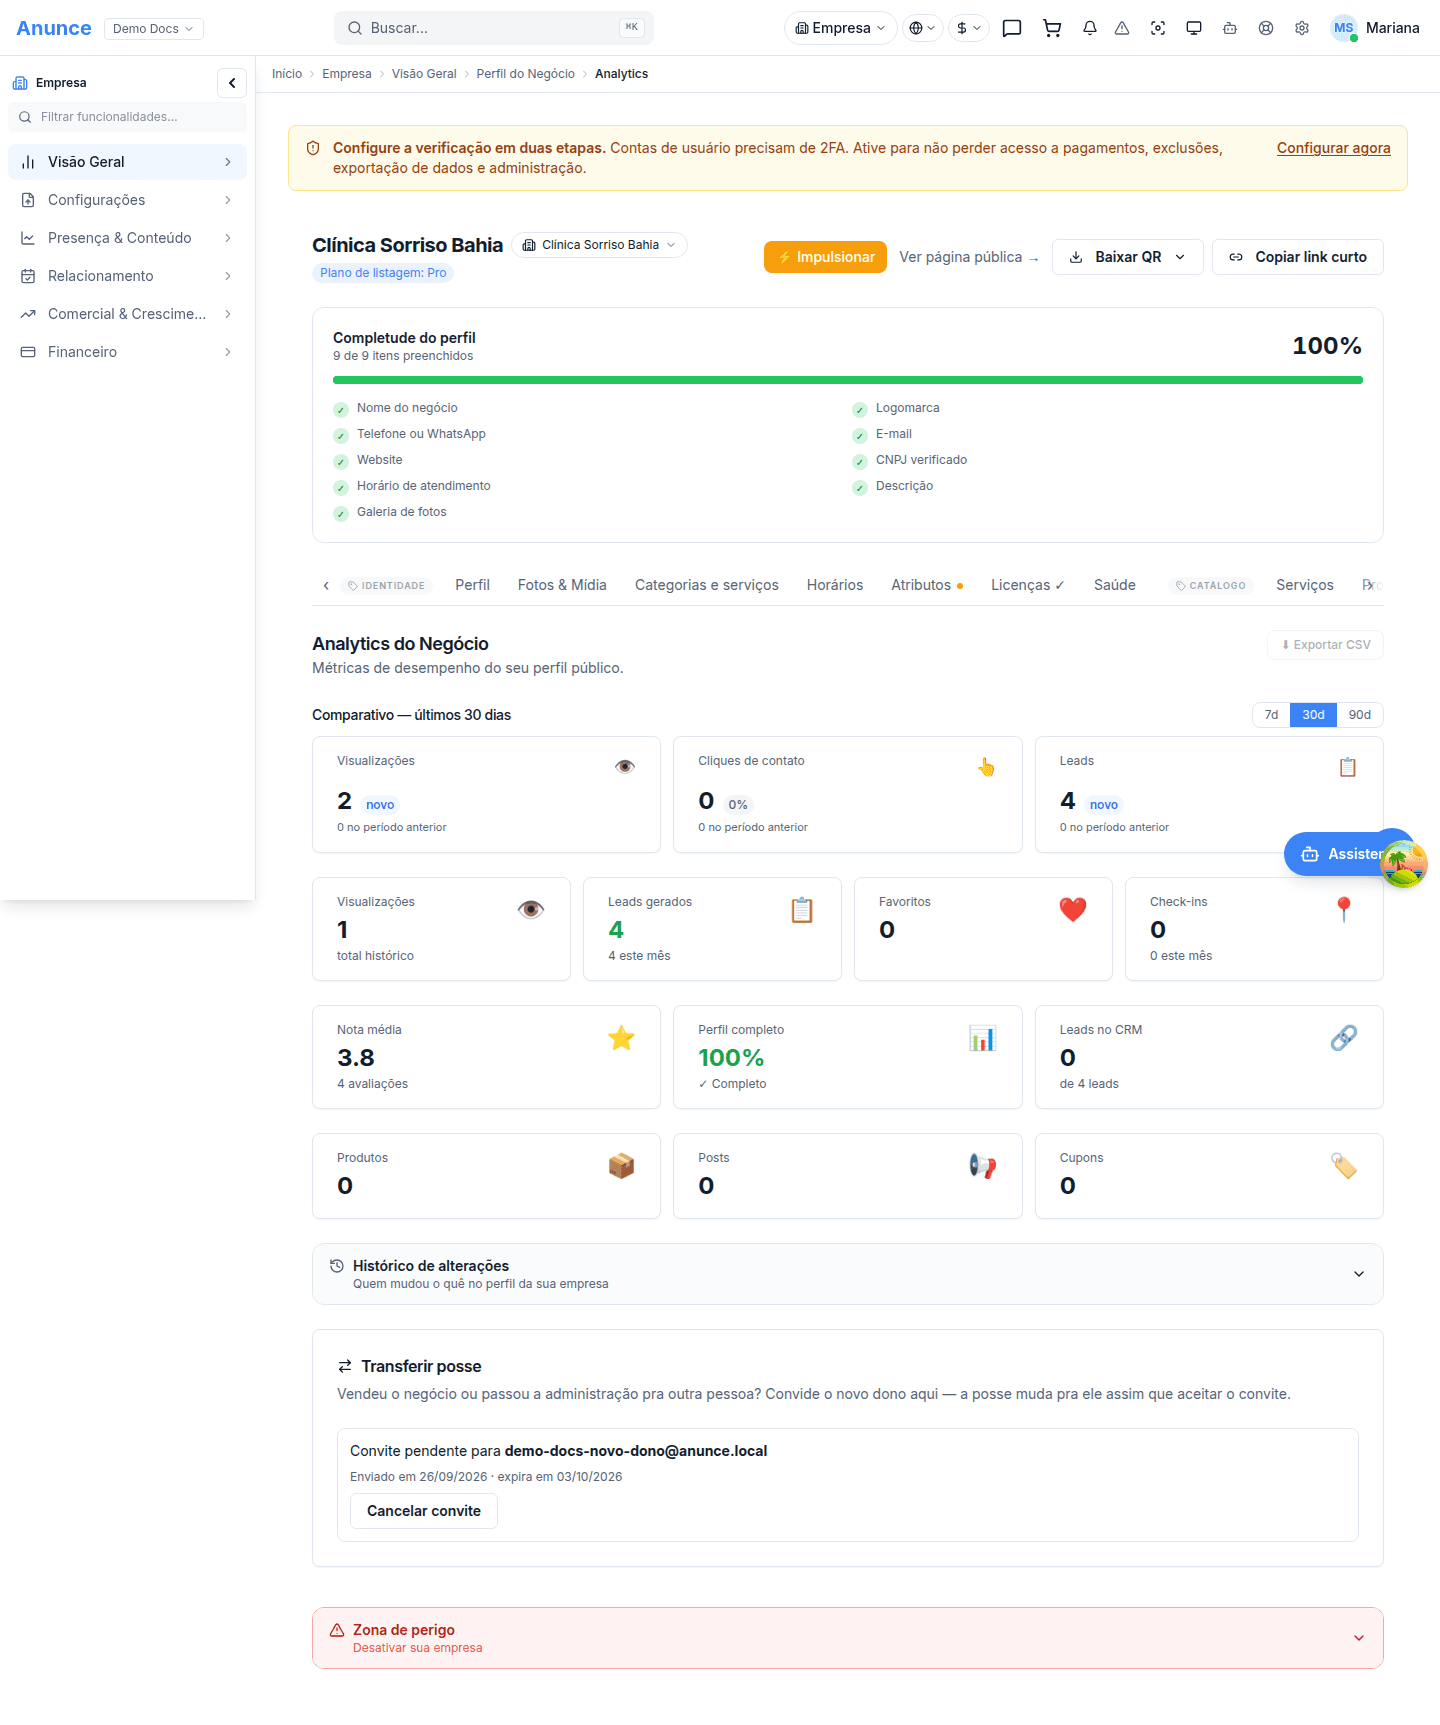Expand the Zona de perigo section
Image resolution: width=1440 pixels, height=1725 pixels.
pyautogui.click(x=847, y=1638)
